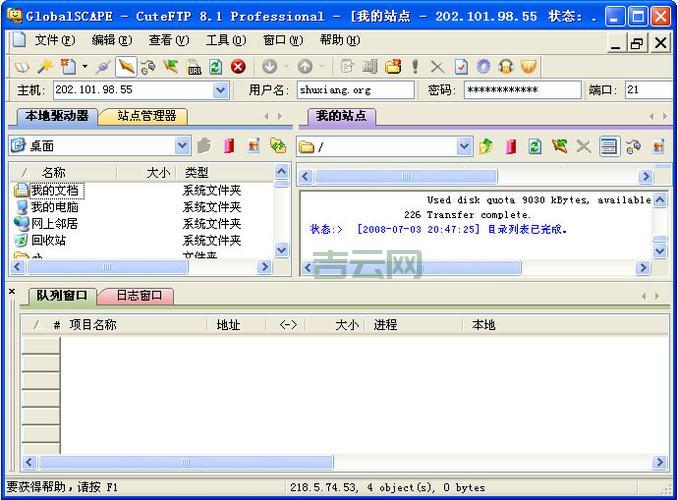Click the grey X Delete icon in main toolbar
Screen dimensions: 678x500
point(437,67)
